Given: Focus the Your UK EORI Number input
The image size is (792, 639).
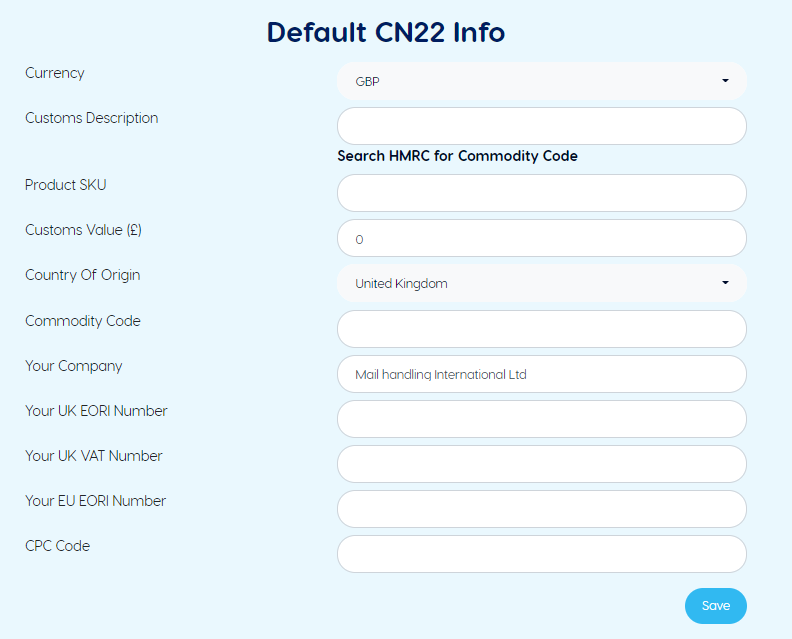Looking at the screenshot, I should point(541,419).
